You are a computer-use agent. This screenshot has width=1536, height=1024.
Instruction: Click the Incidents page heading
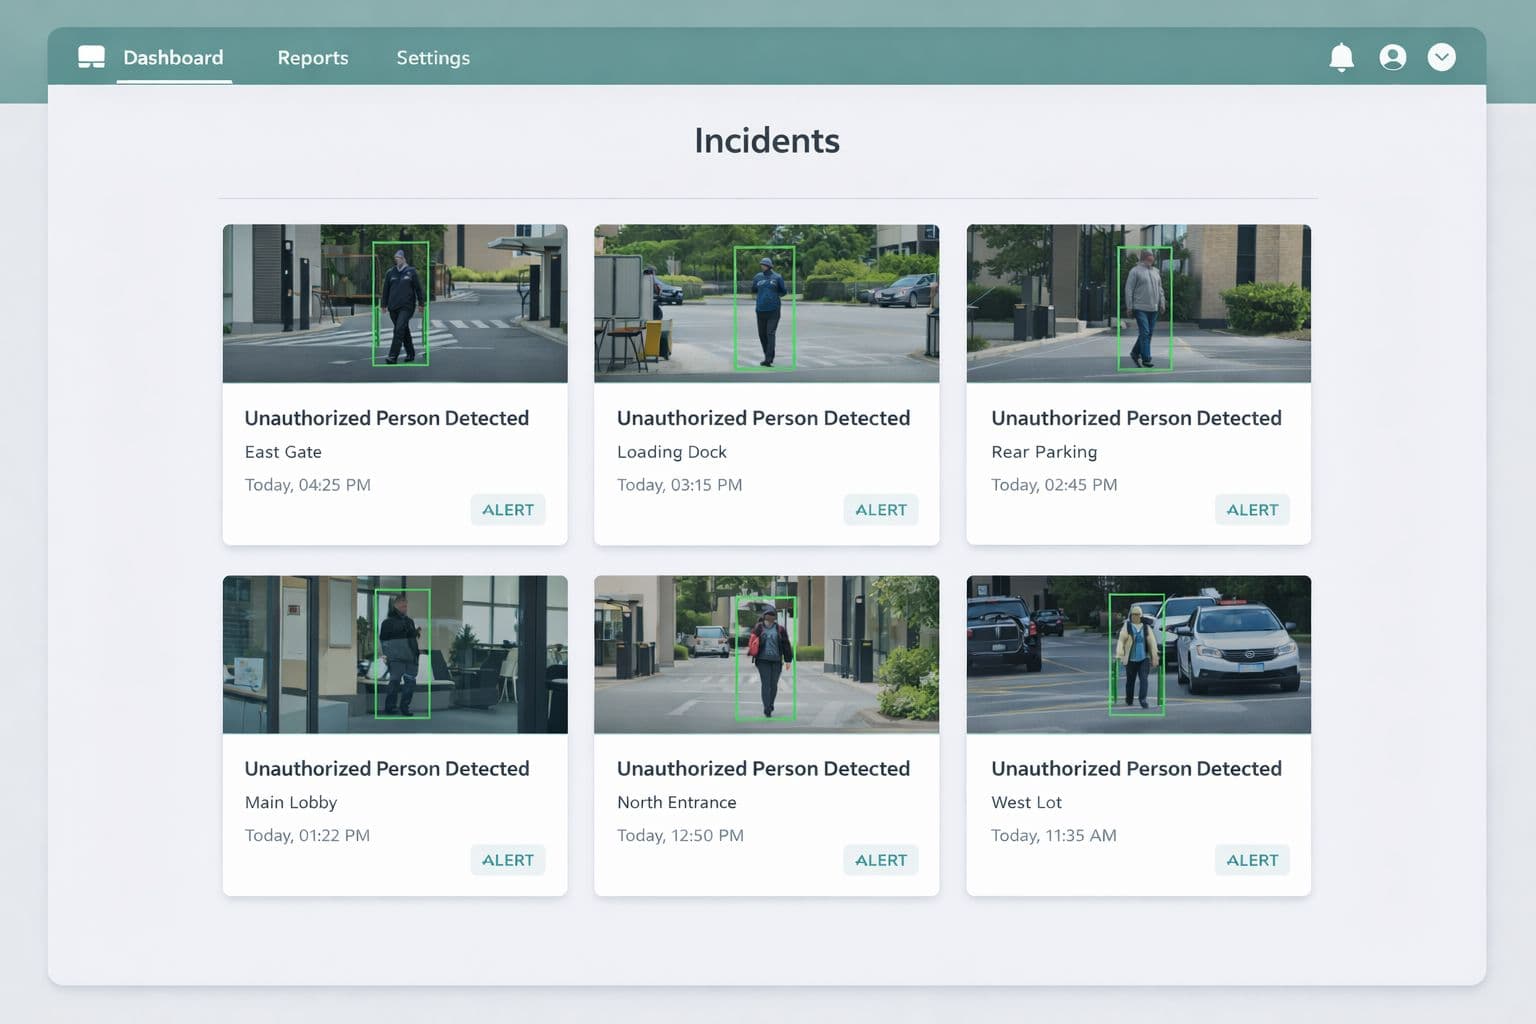point(767,140)
